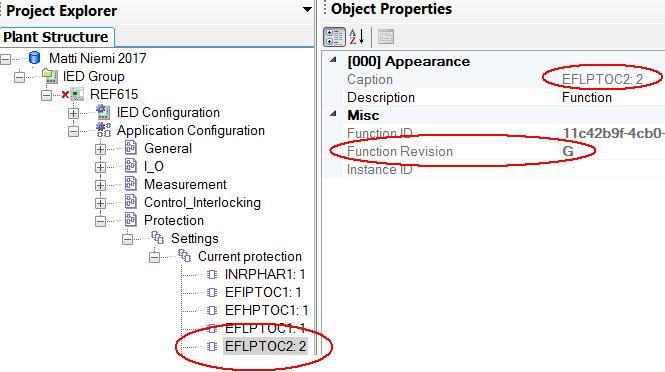Select the REF615 device icon
Viewport: 665px width, 372px height.
tap(77, 94)
